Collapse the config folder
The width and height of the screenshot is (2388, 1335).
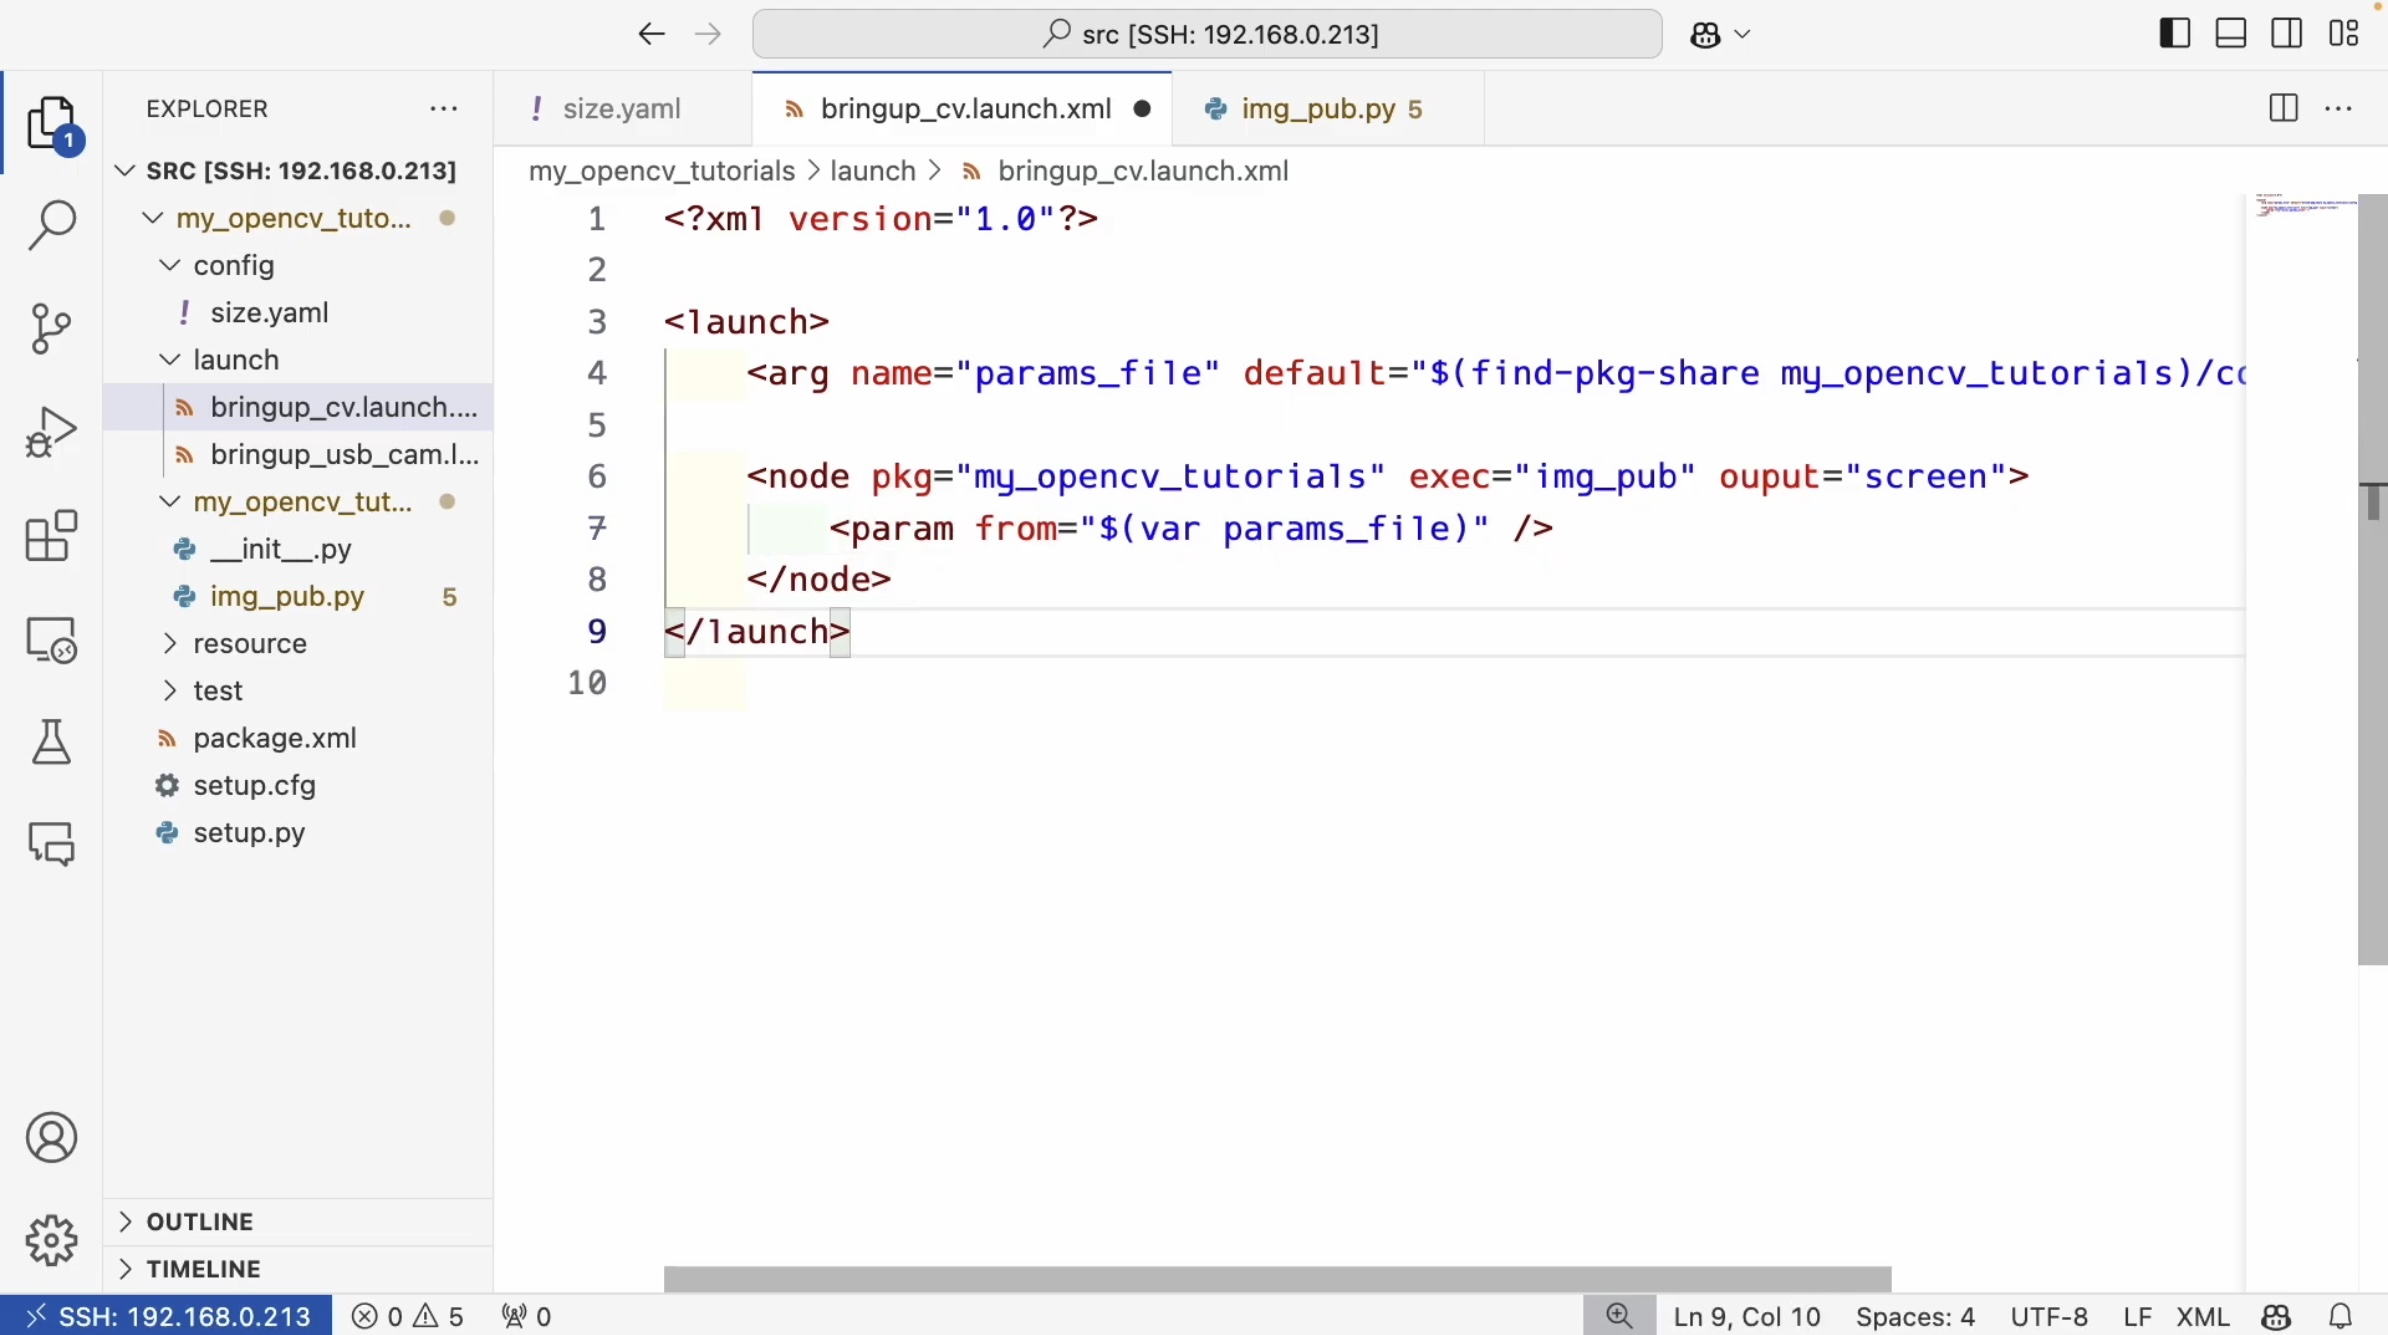(232, 265)
